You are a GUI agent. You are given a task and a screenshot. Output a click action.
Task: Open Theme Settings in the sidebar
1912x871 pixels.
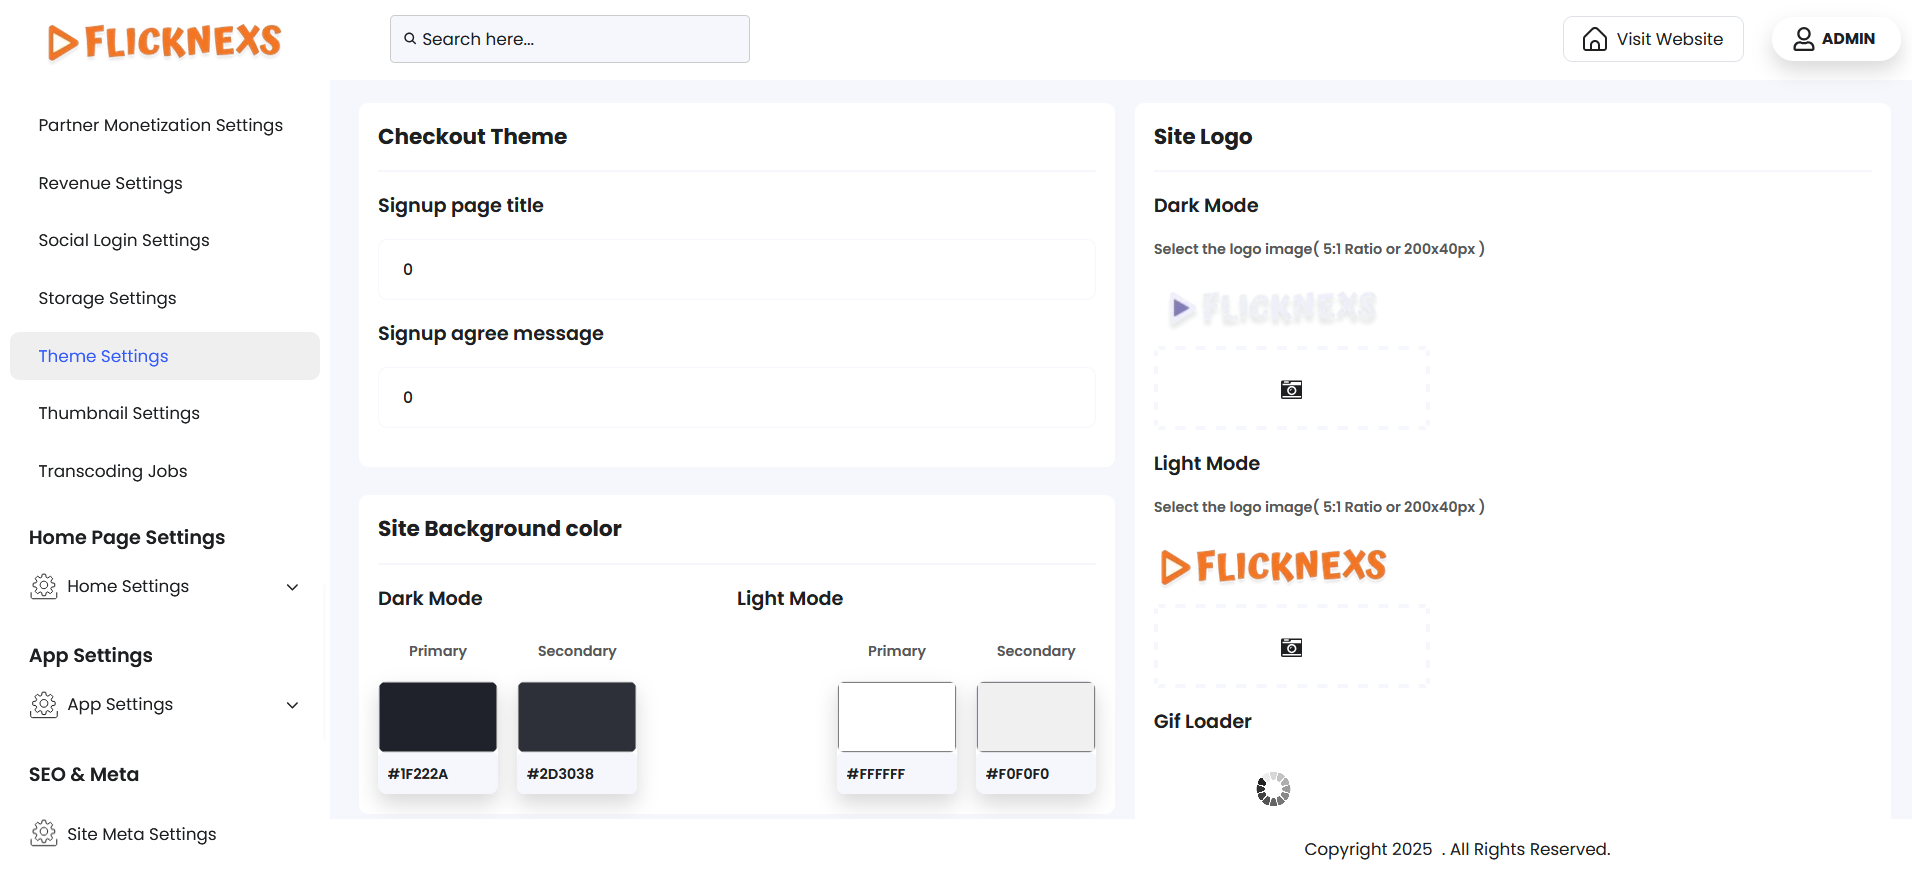[103, 356]
